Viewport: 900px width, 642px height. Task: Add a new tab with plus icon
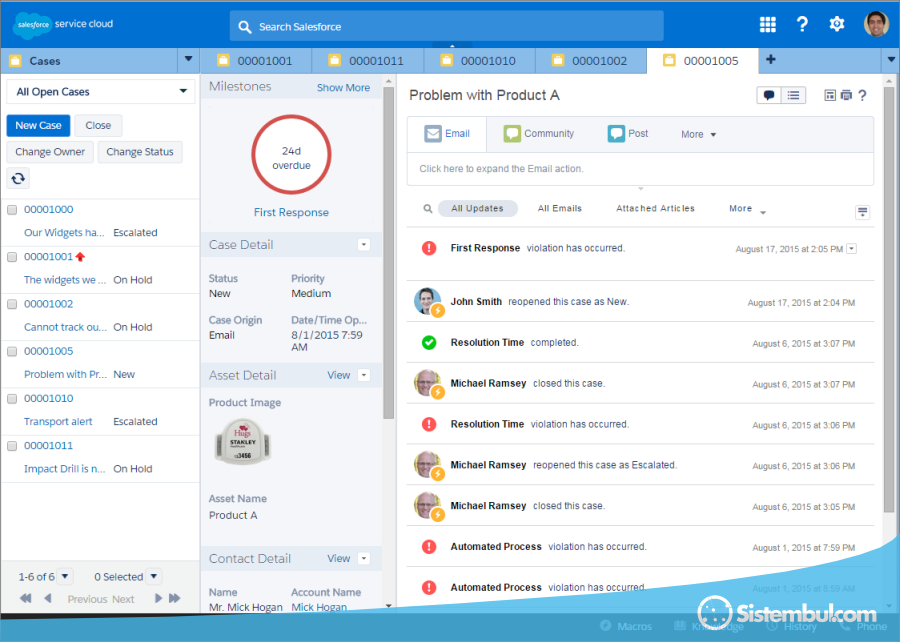click(x=771, y=60)
